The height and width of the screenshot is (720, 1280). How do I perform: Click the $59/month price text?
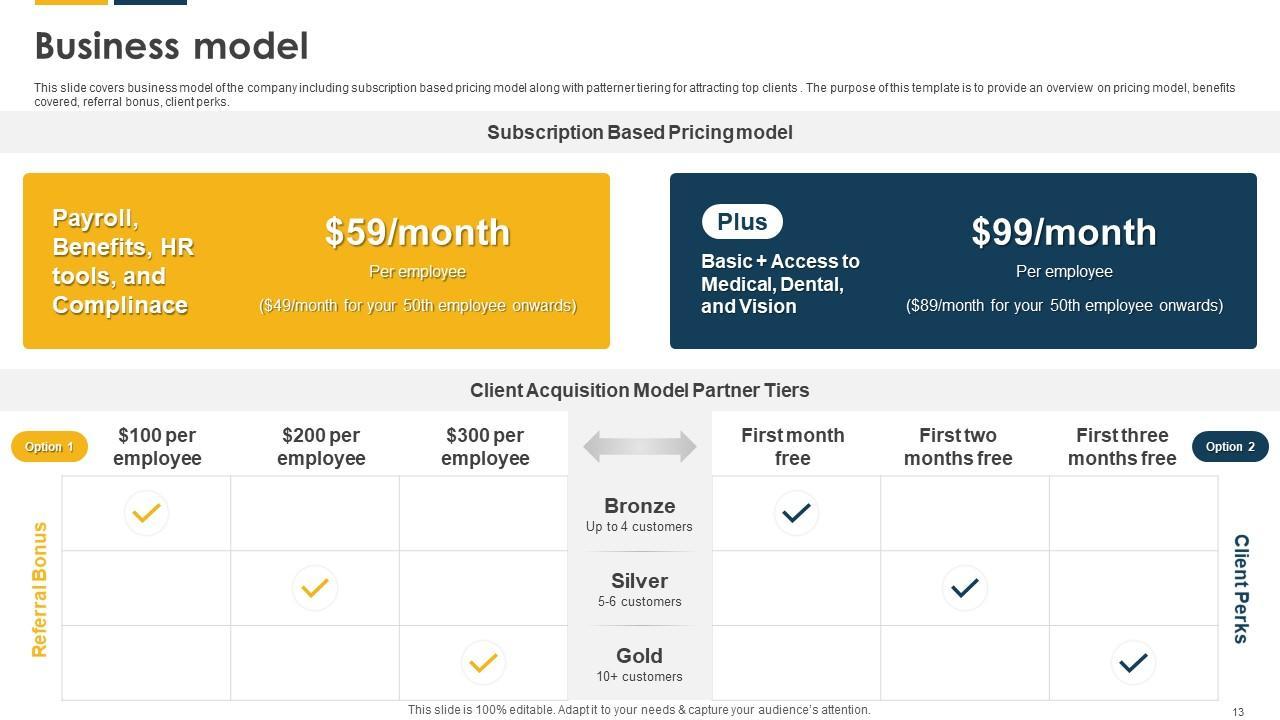click(417, 232)
